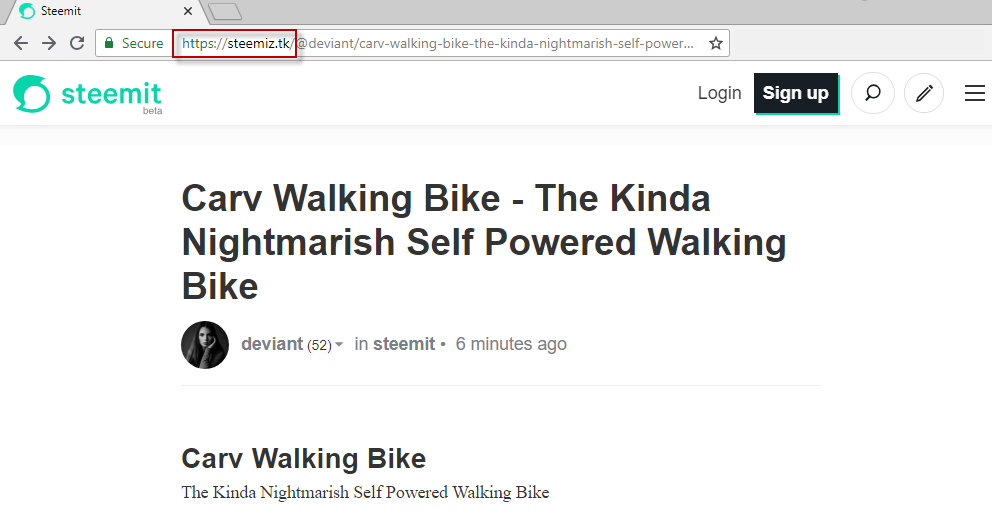992x513 pixels.
Task: Bookmark the page with star icon
Action: coord(716,43)
